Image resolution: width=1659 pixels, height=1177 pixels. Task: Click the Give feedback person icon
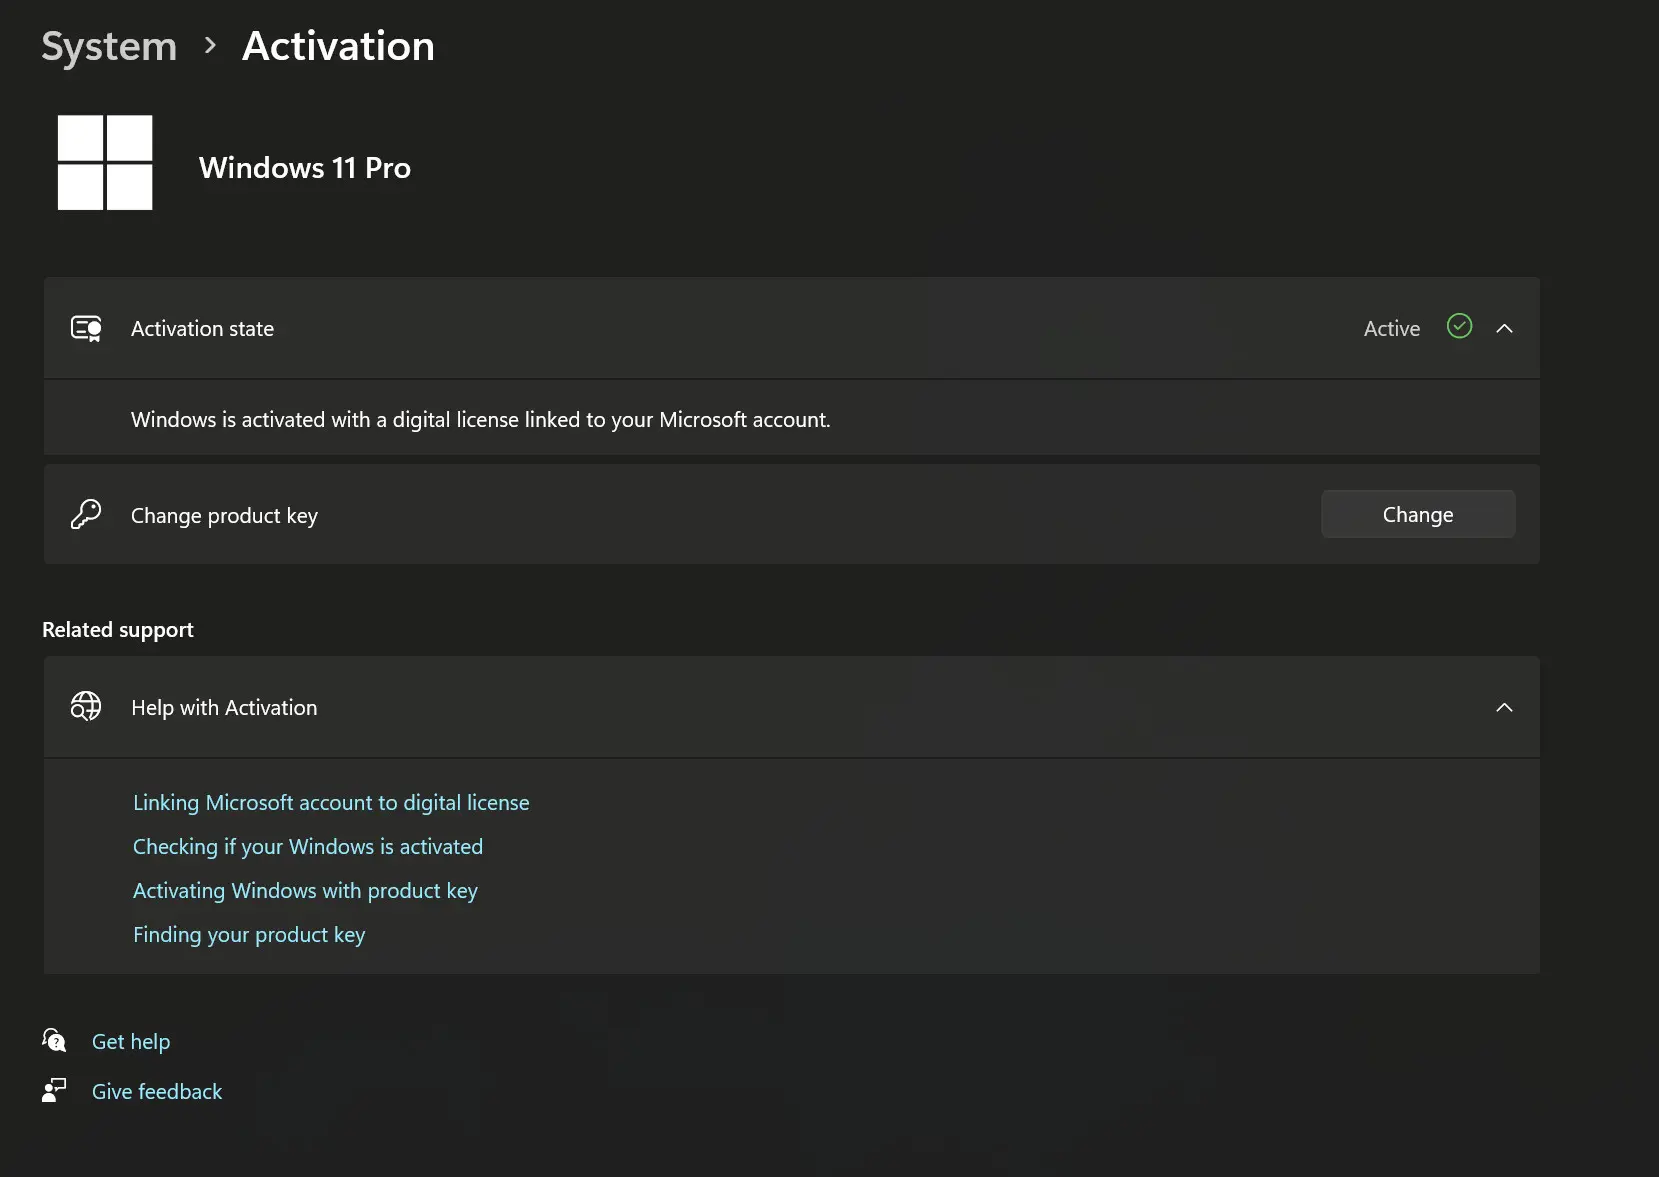pyautogui.click(x=54, y=1090)
